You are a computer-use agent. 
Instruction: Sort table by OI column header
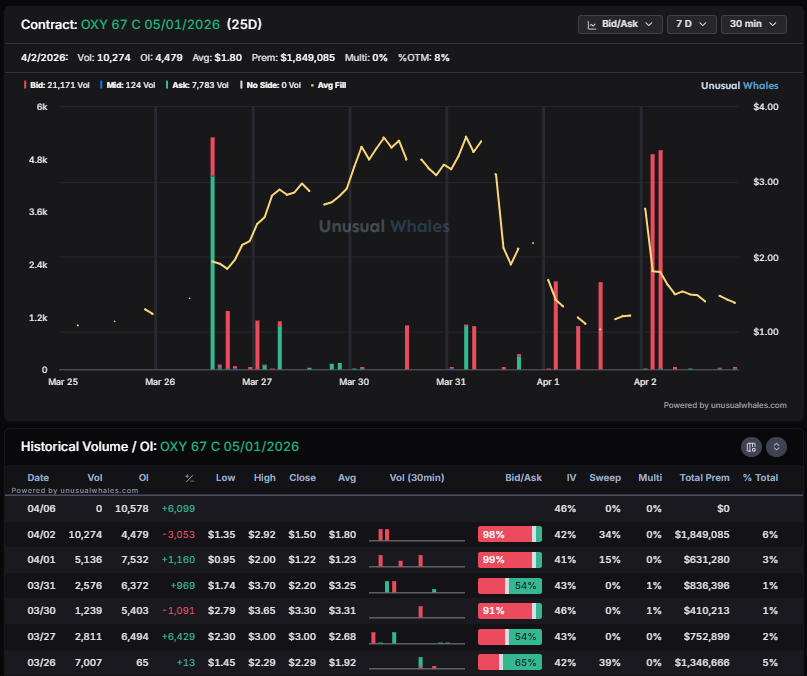[144, 478]
